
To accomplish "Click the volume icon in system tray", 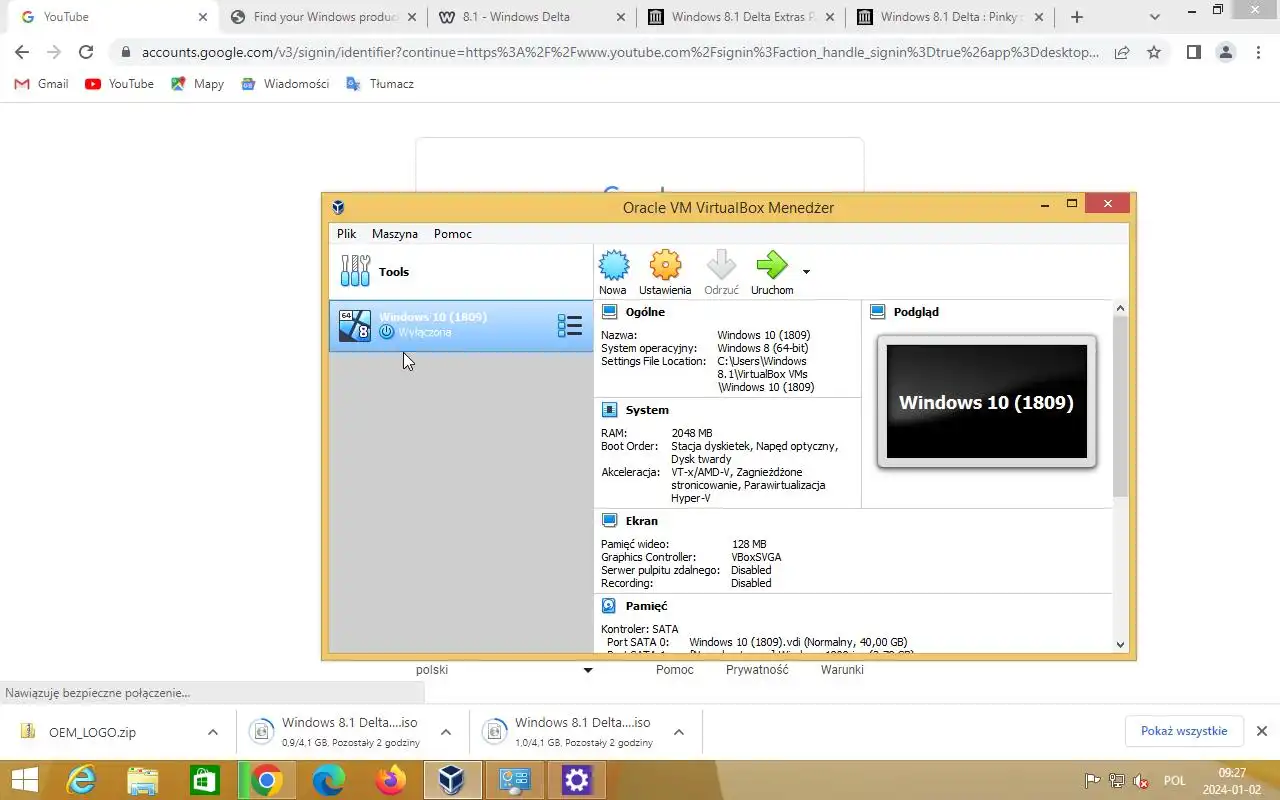I will [1141, 781].
